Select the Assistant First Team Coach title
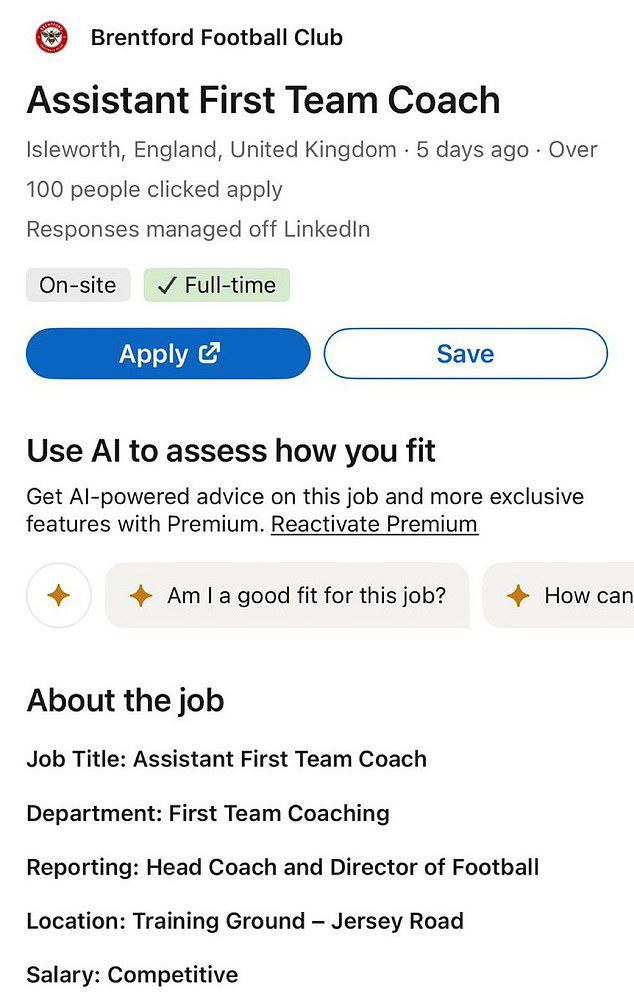This screenshot has width=634, height=1004. (x=264, y=100)
